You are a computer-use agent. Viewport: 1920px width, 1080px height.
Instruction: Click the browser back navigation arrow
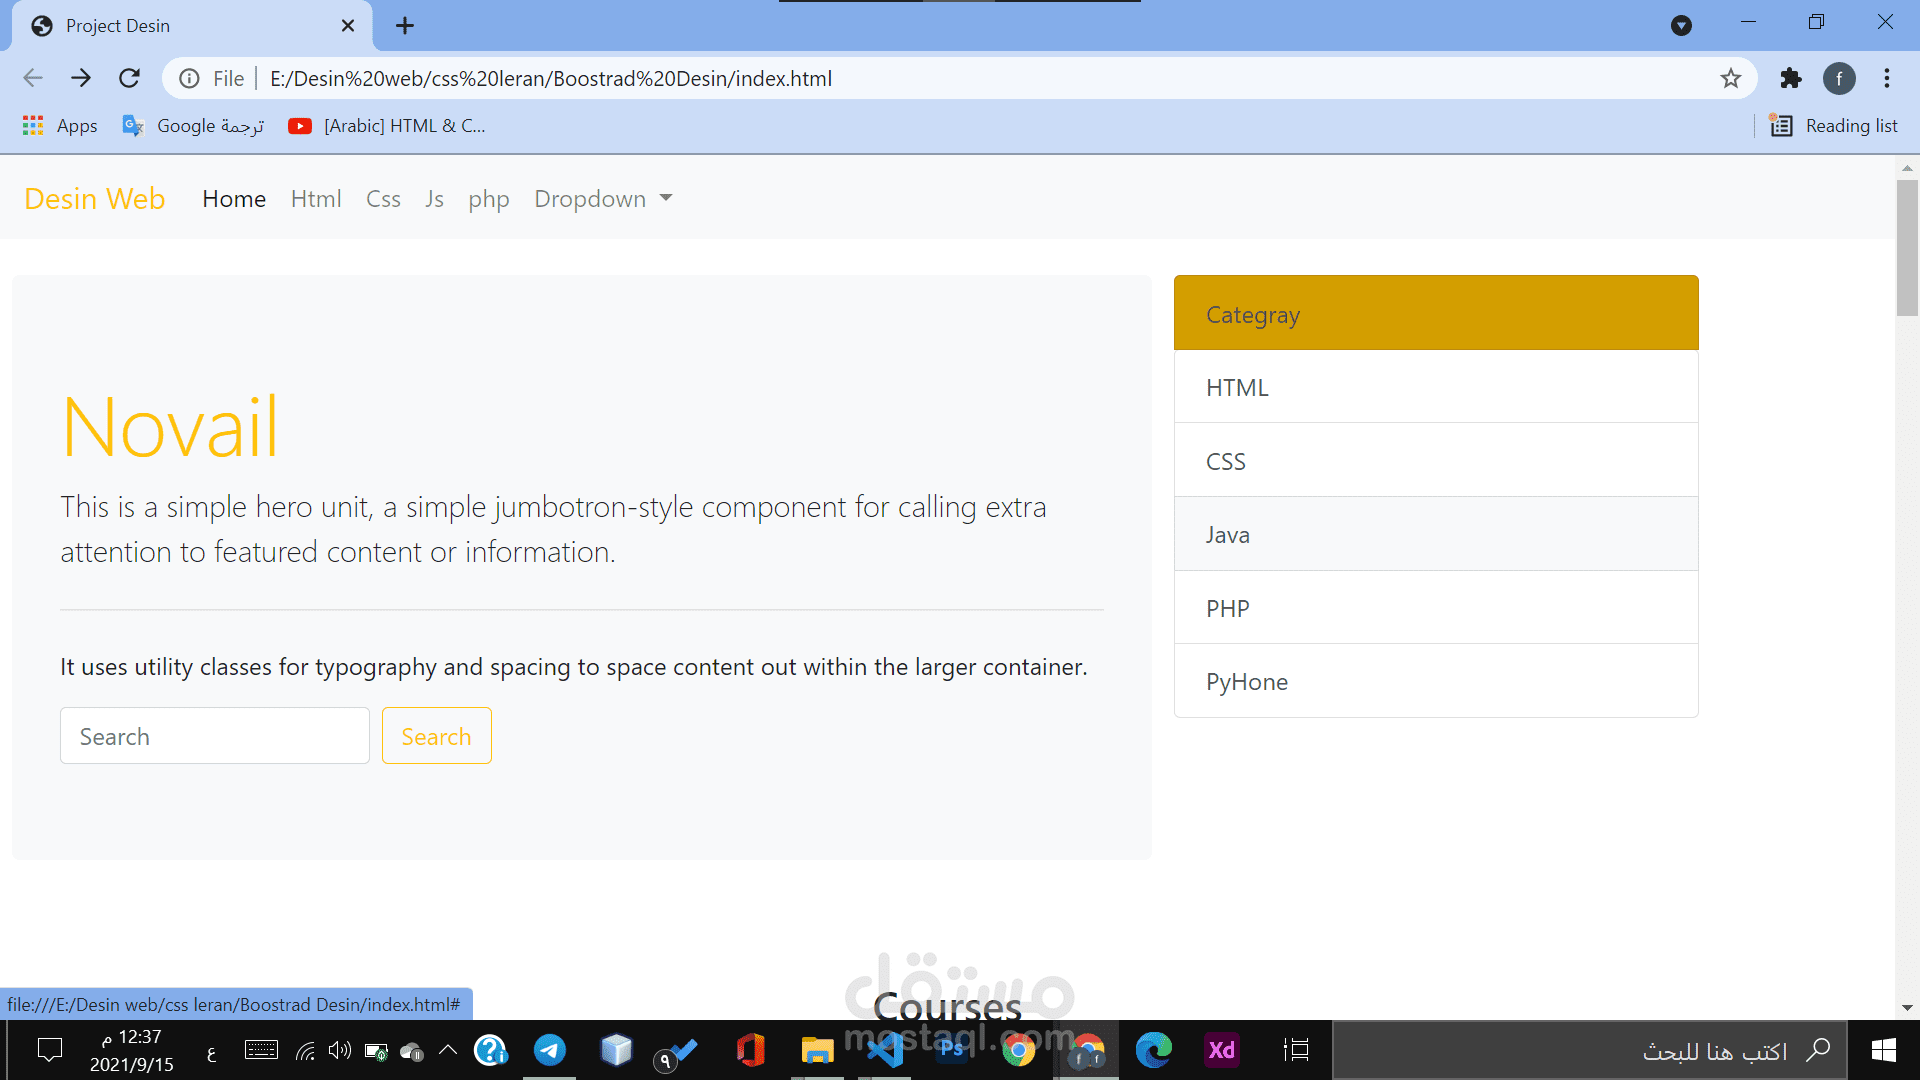tap(33, 76)
